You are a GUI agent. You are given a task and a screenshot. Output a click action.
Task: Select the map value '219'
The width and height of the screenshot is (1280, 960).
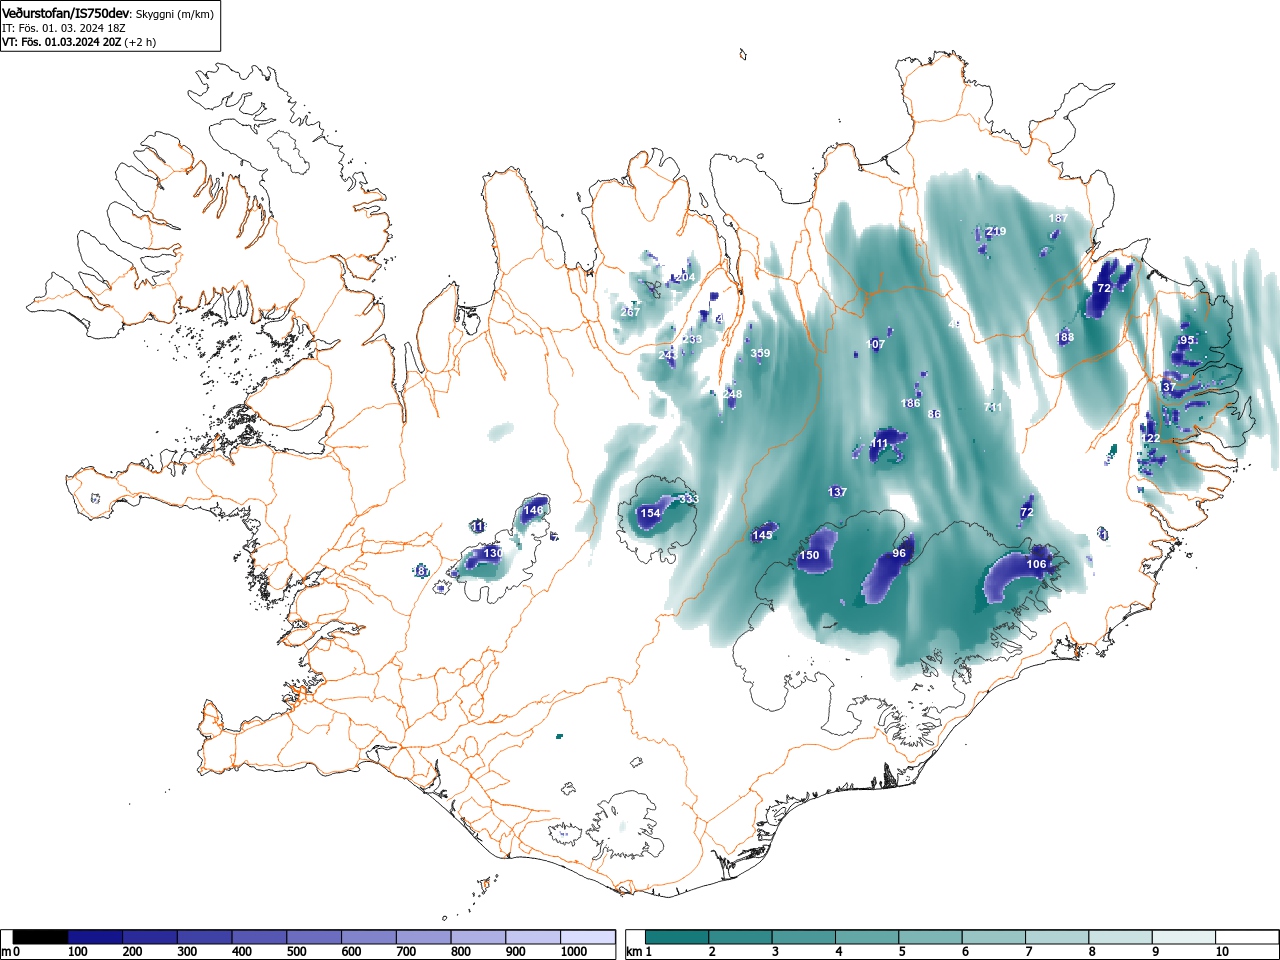(x=996, y=231)
